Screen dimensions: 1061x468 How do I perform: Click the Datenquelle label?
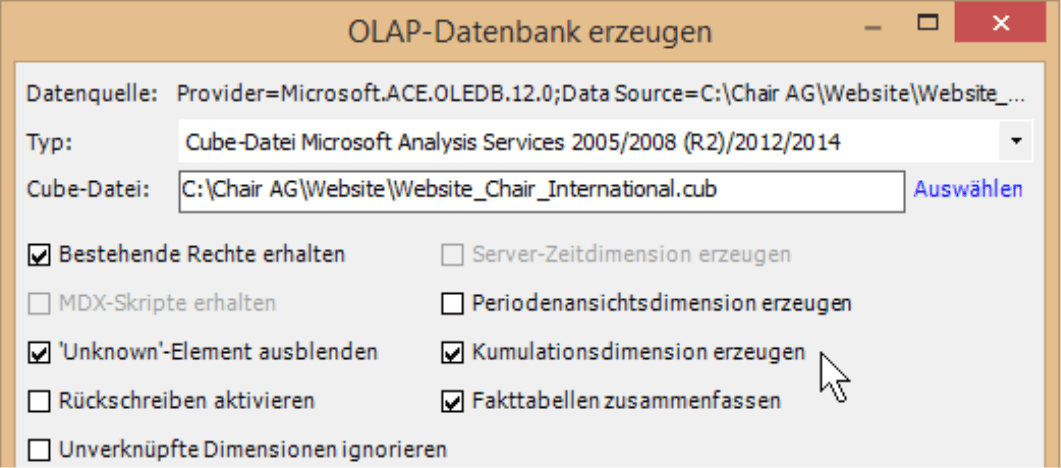point(92,94)
